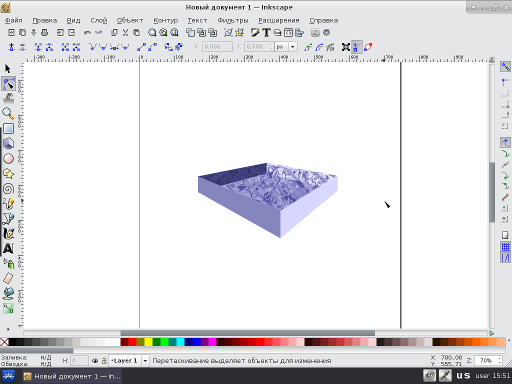Open the Text and Font dialog icon
The height and width of the screenshot is (384, 512).
[x=266, y=33]
